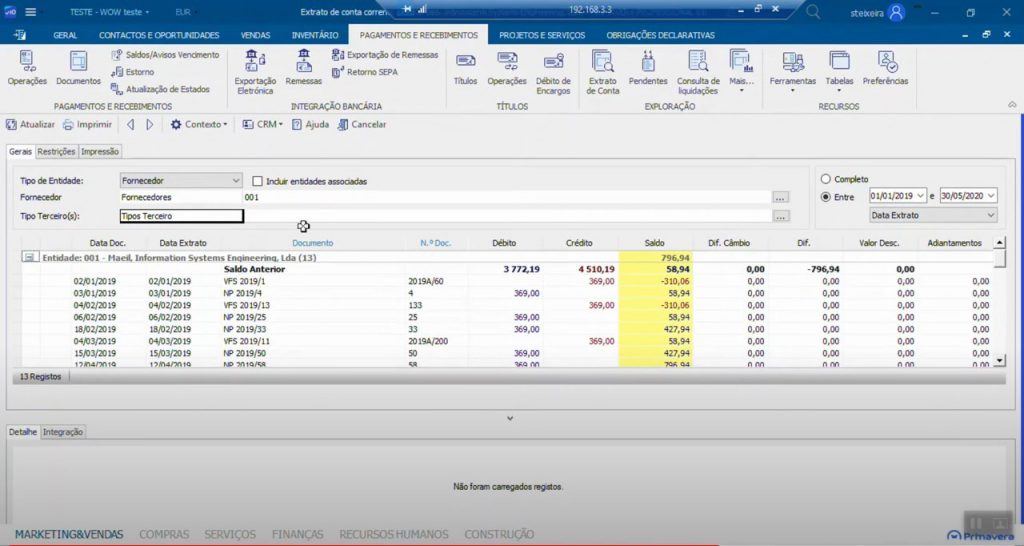Open the Tipo de Entidade dropdown
Screen dimensions: 1024x546
pyautogui.click(x=181, y=180)
